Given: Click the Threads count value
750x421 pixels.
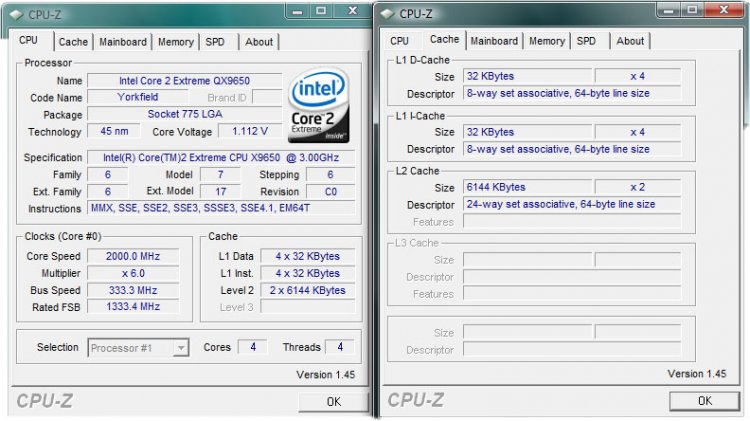Looking at the screenshot, I should [x=340, y=347].
